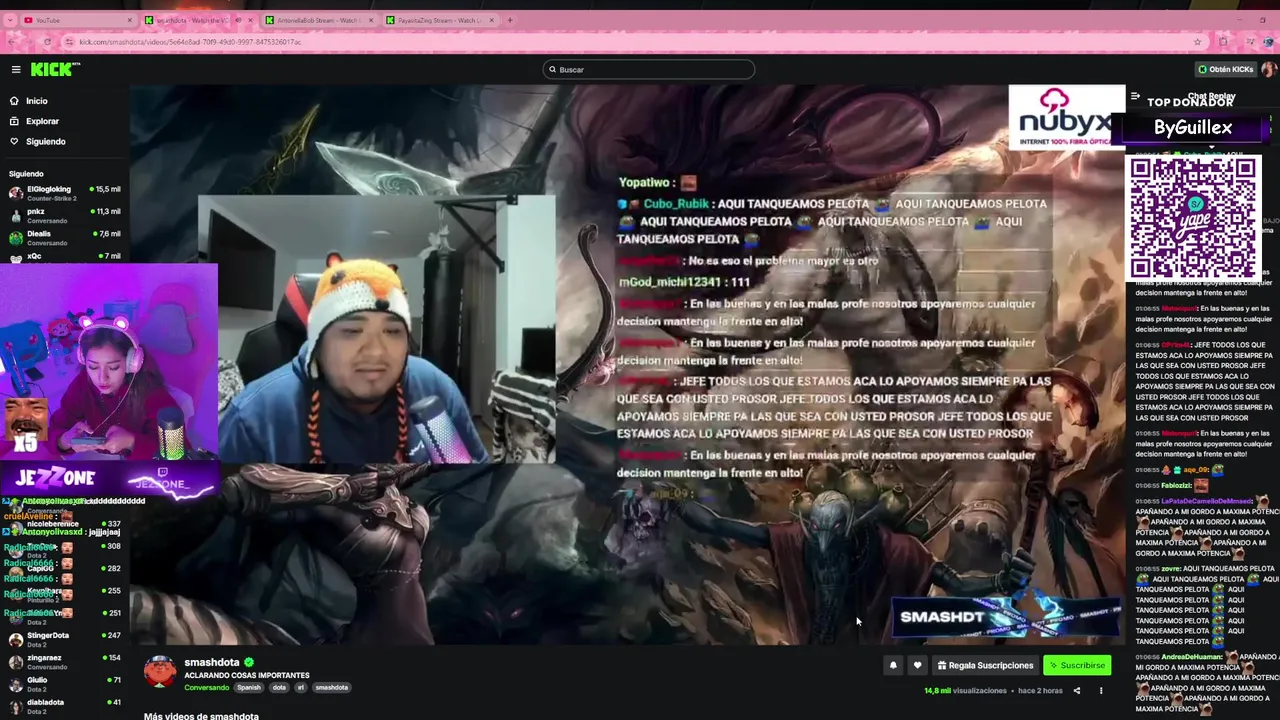This screenshot has height=720, width=1280.
Task: Open the hamburger sidebar menu
Action: coord(16,69)
